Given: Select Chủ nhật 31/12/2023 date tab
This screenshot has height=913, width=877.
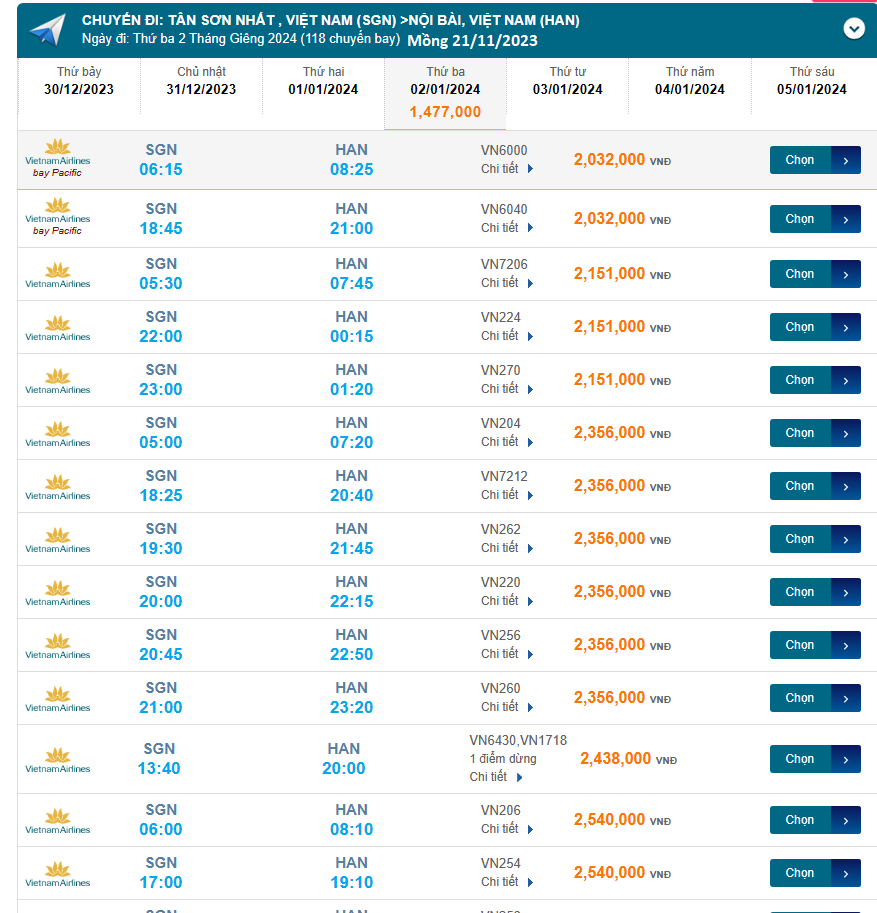Looking at the screenshot, I should [x=201, y=81].
